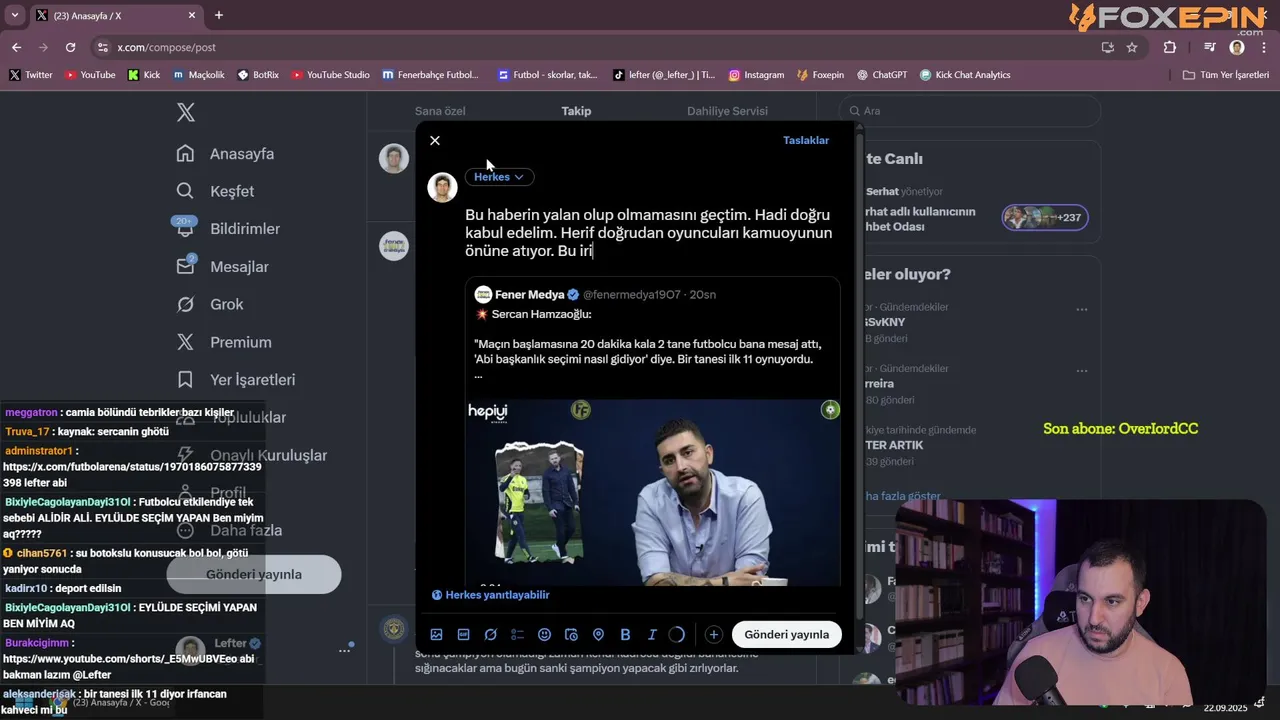This screenshot has width=1280, height=720.
Task: Publish with the composer Gönderi yayınla button
Action: (787, 634)
